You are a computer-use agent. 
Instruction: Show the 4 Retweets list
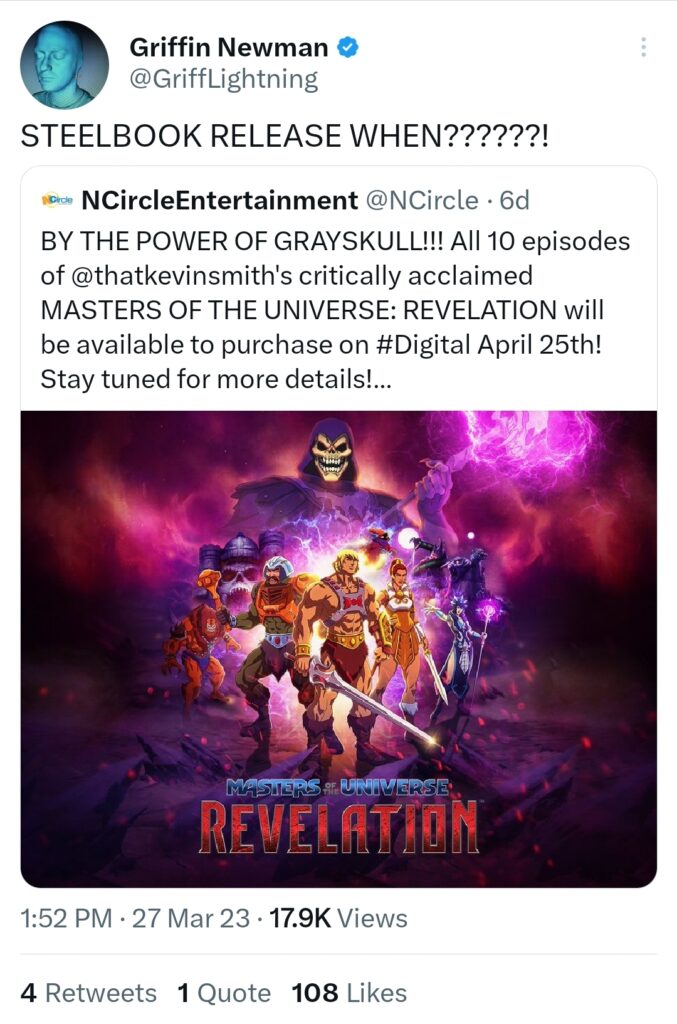89,993
